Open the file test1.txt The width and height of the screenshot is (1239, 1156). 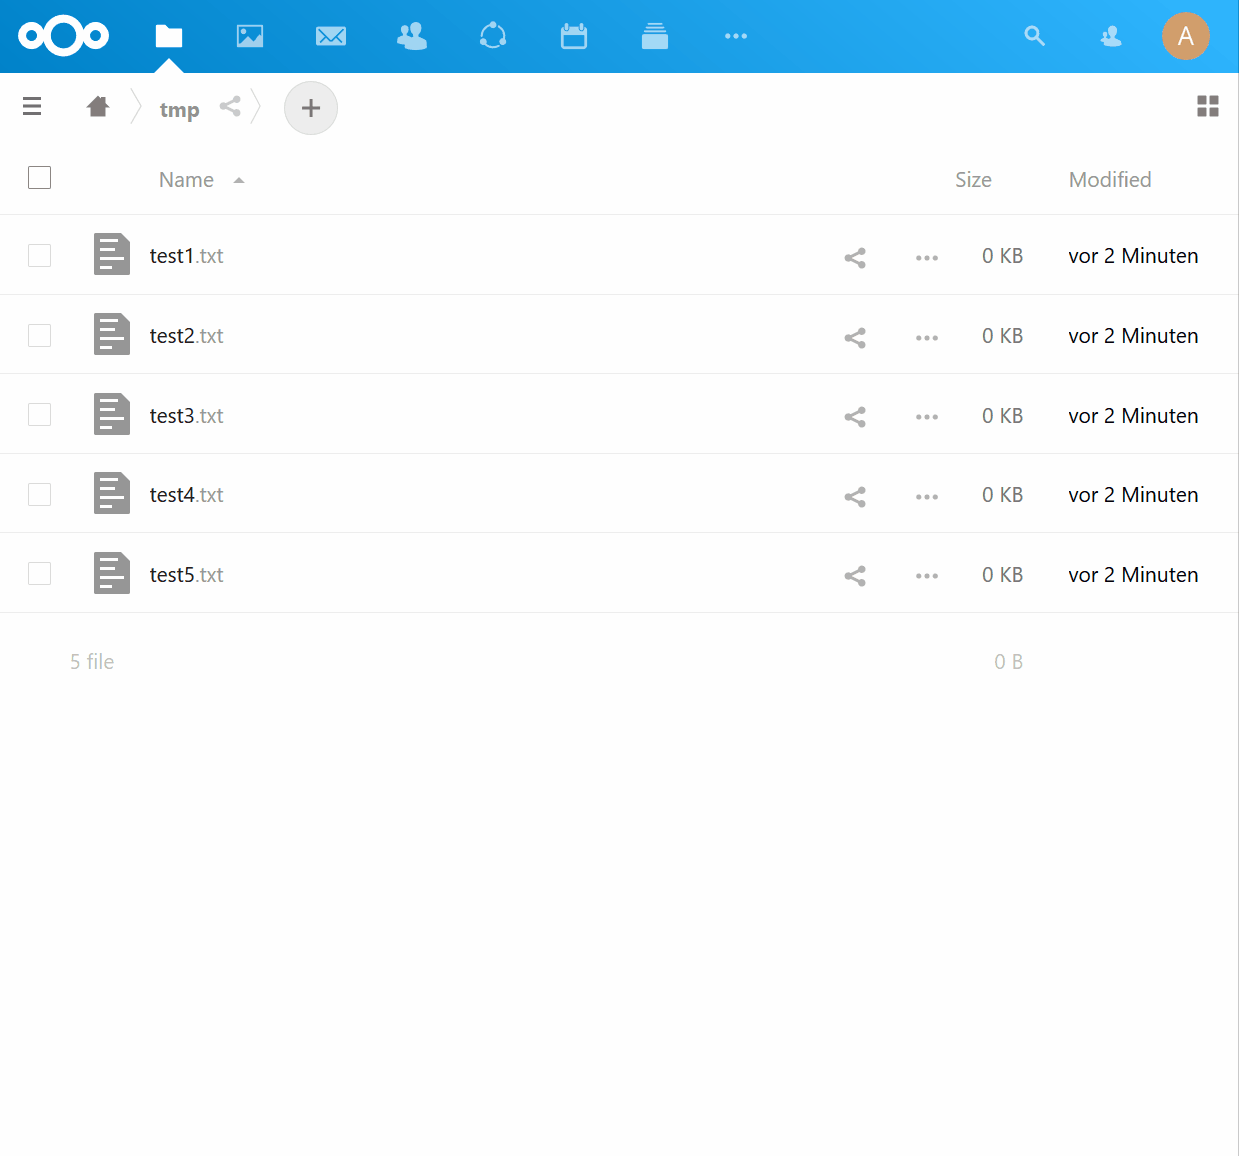point(187,256)
